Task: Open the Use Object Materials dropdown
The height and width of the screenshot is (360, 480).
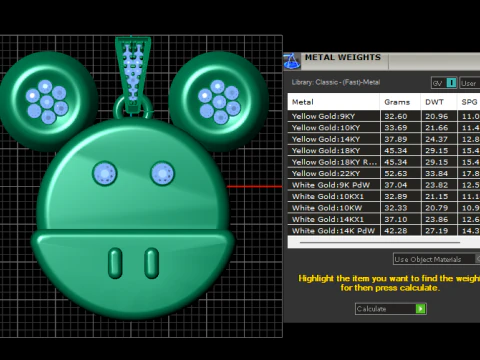Action: click(437, 259)
